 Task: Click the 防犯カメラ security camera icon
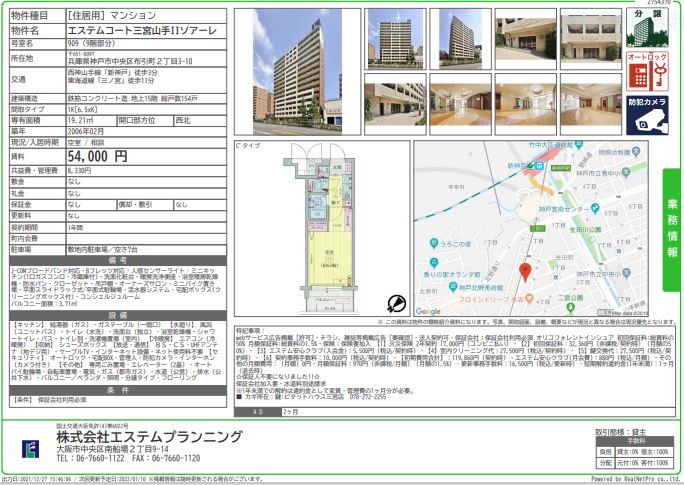click(647, 115)
